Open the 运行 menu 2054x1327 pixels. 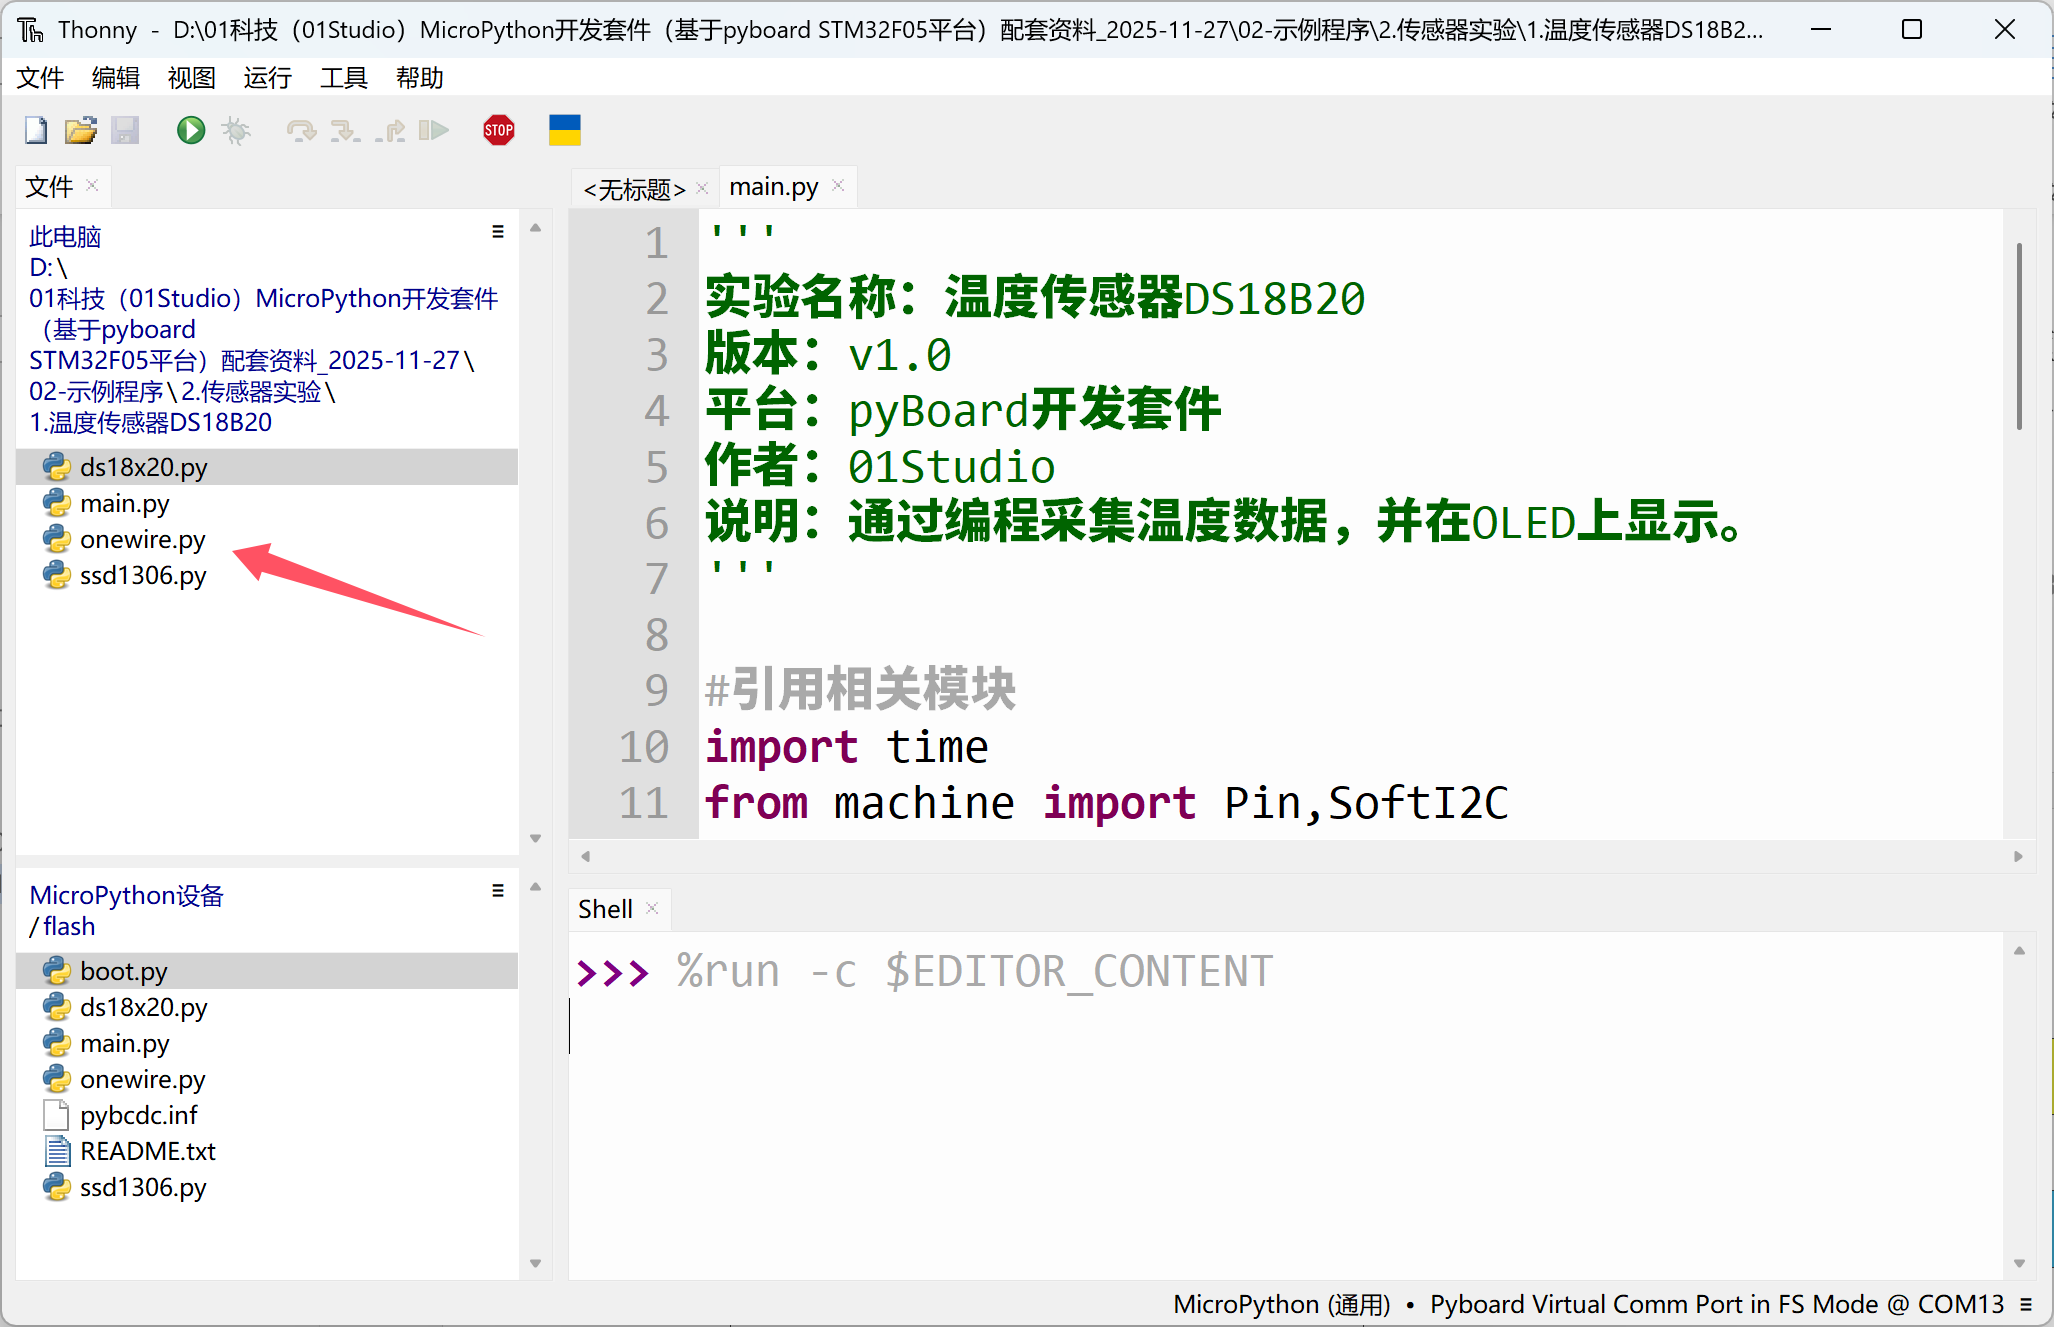267,78
